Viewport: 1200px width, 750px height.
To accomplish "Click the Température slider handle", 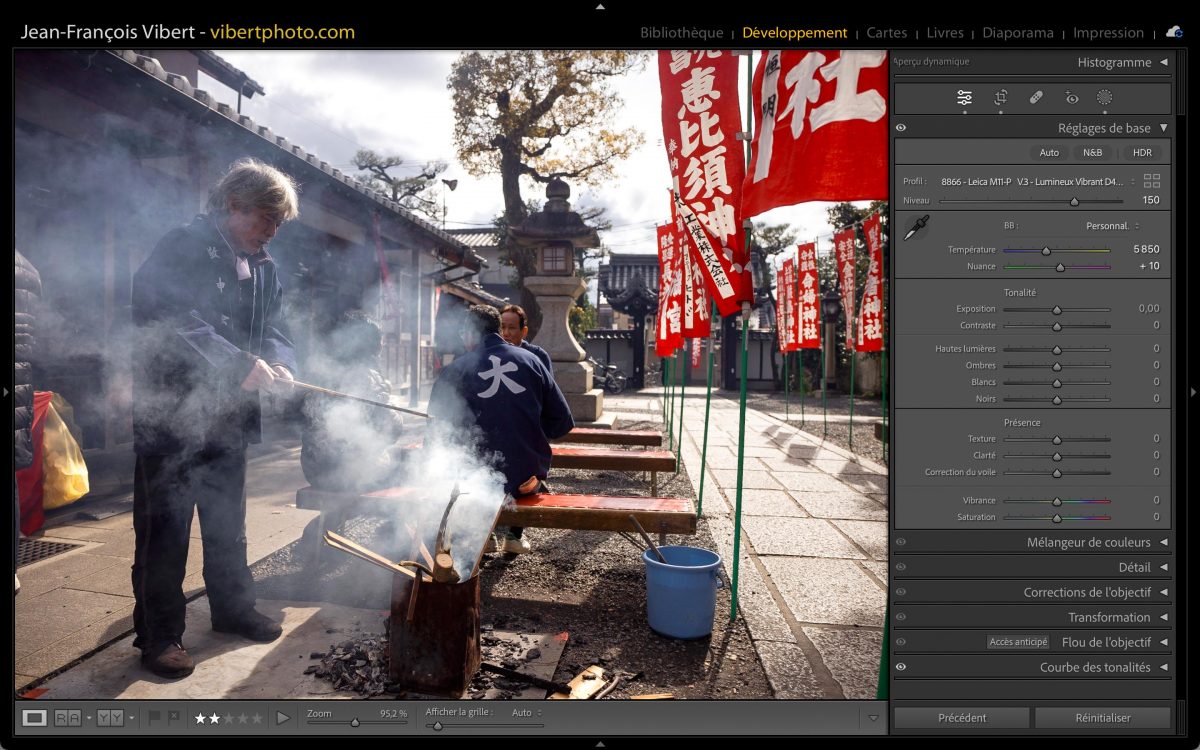I will [x=1046, y=250].
